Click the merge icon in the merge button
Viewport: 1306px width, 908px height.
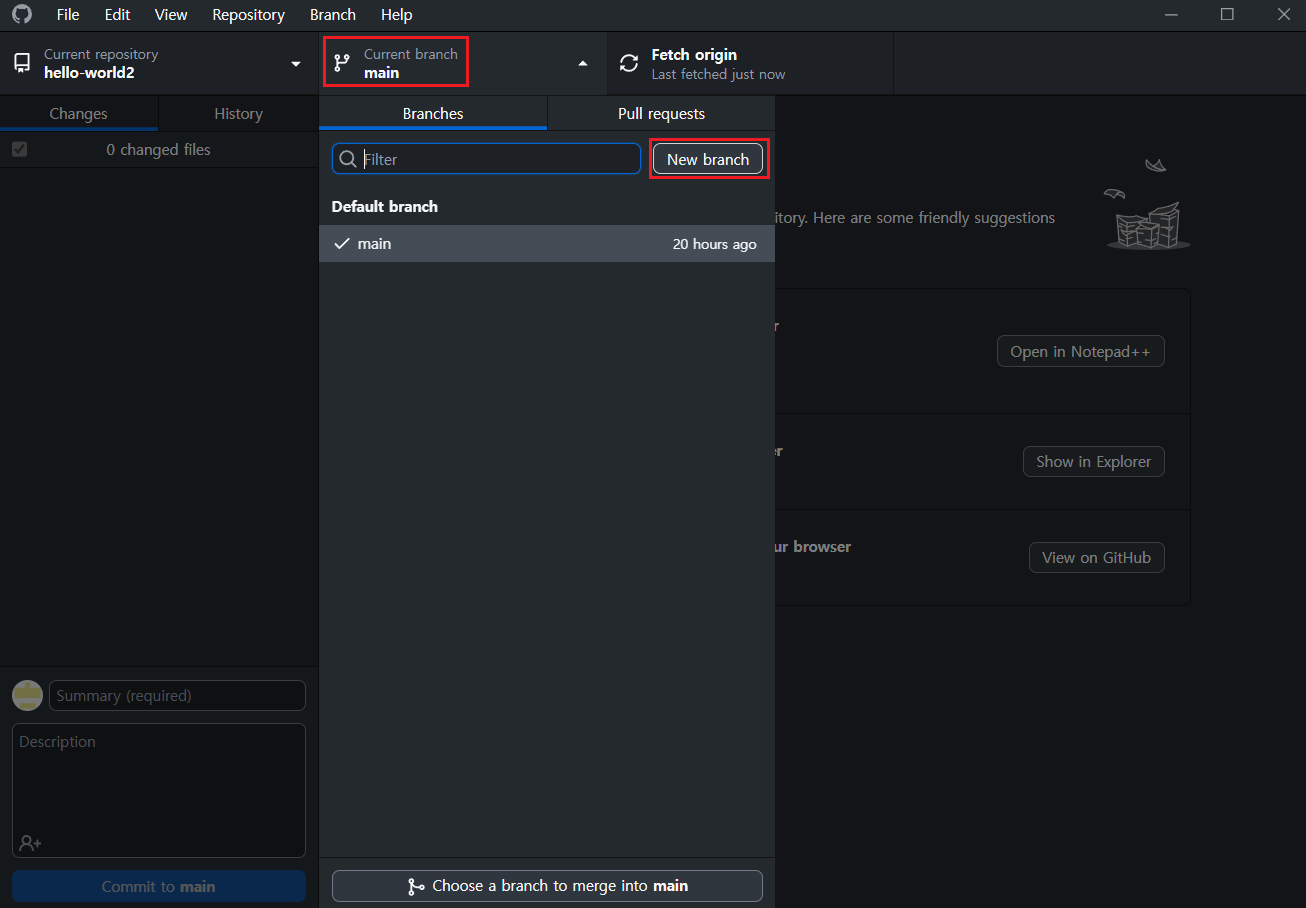click(x=416, y=886)
